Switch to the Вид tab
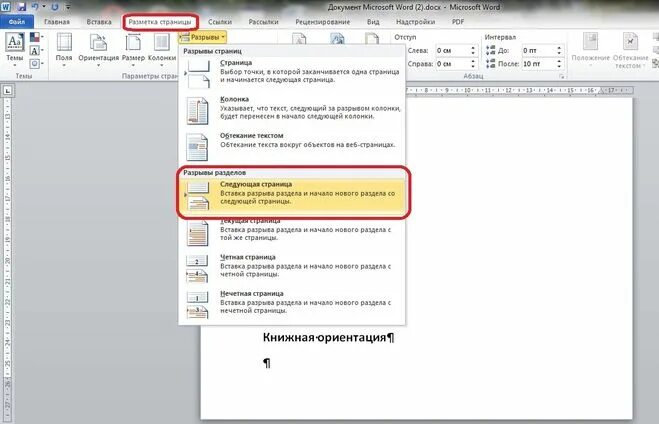The height and width of the screenshot is (424, 659). tap(373, 21)
